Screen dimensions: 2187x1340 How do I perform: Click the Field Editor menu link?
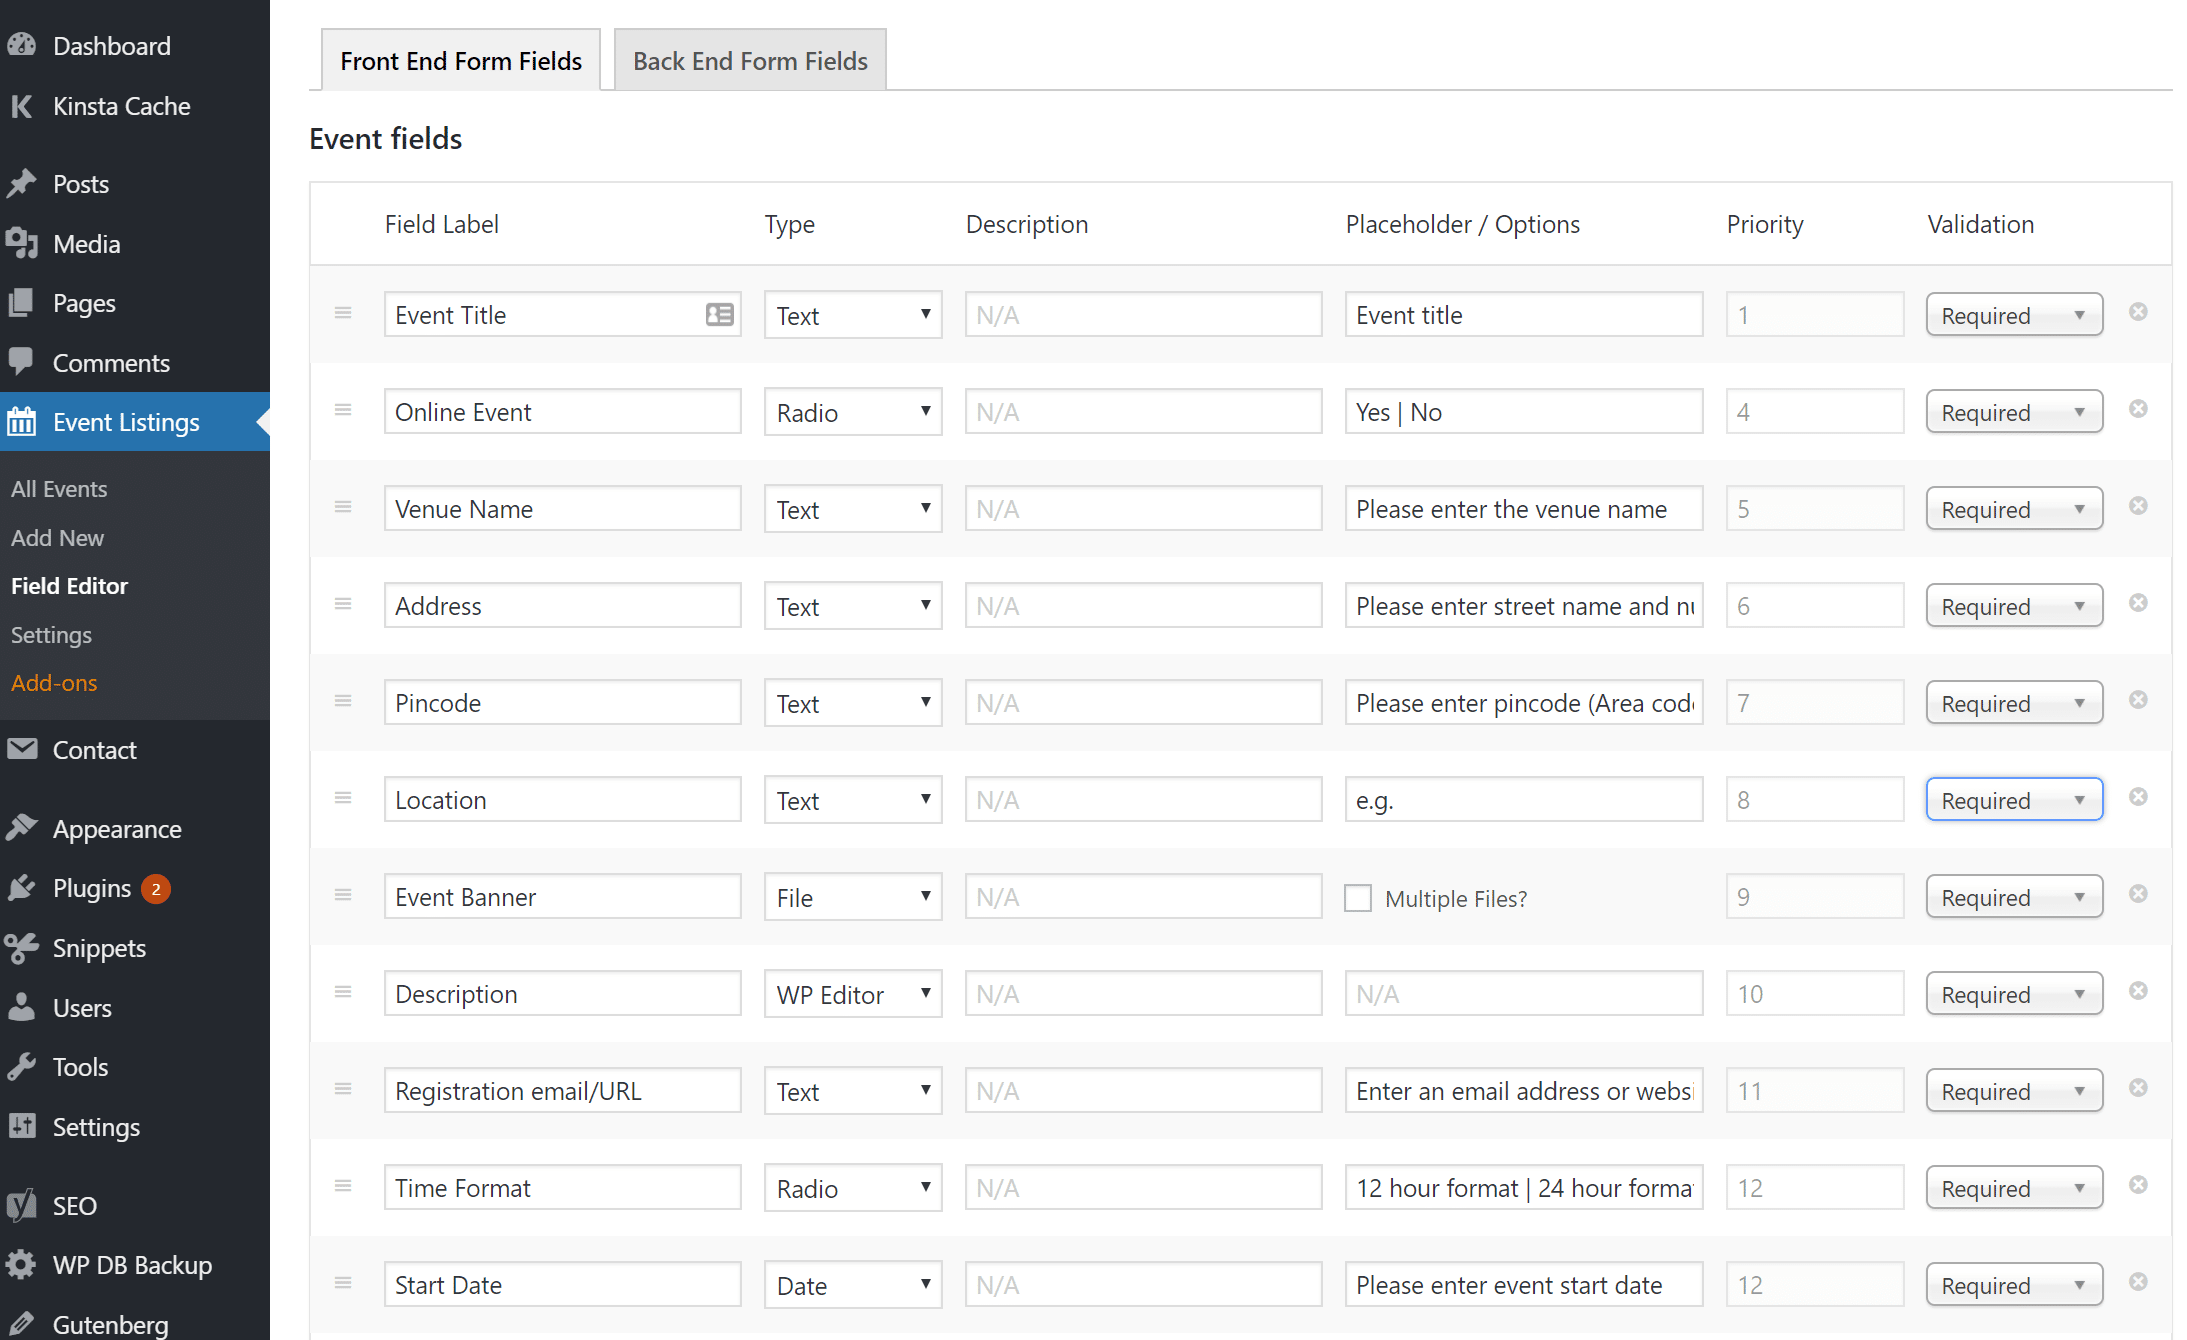click(x=69, y=586)
